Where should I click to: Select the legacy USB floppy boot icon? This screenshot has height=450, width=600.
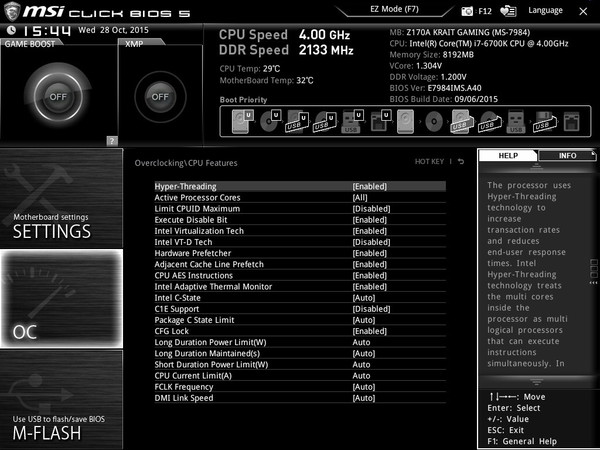(x=545, y=121)
